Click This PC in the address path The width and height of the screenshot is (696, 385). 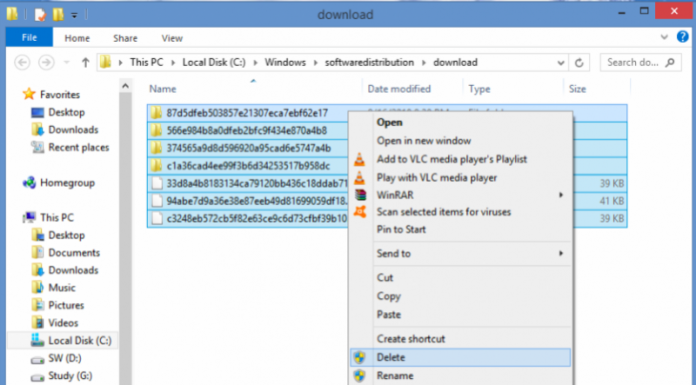[x=146, y=63]
